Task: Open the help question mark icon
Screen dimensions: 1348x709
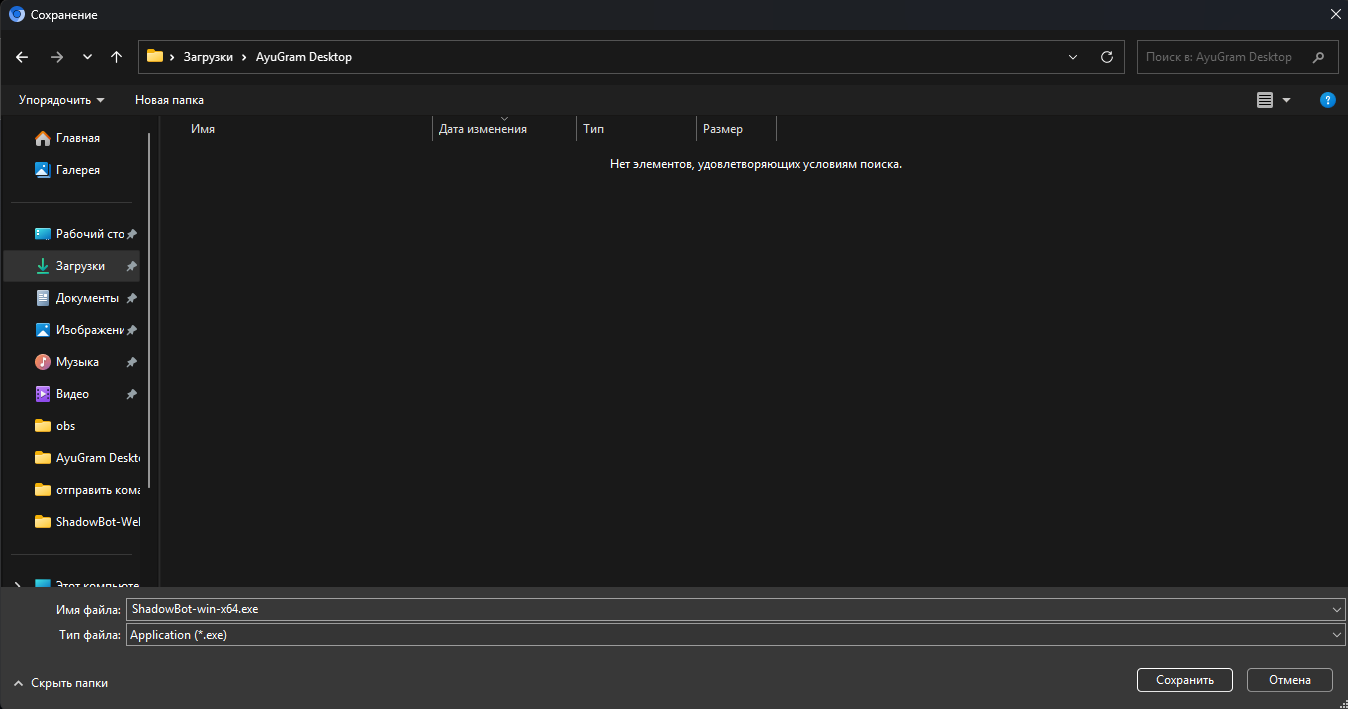Action: (x=1328, y=100)
